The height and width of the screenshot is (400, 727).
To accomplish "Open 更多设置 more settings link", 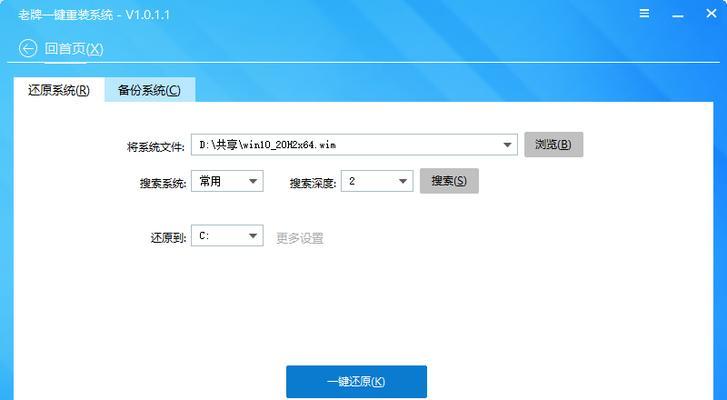I will tap(300, 238).
